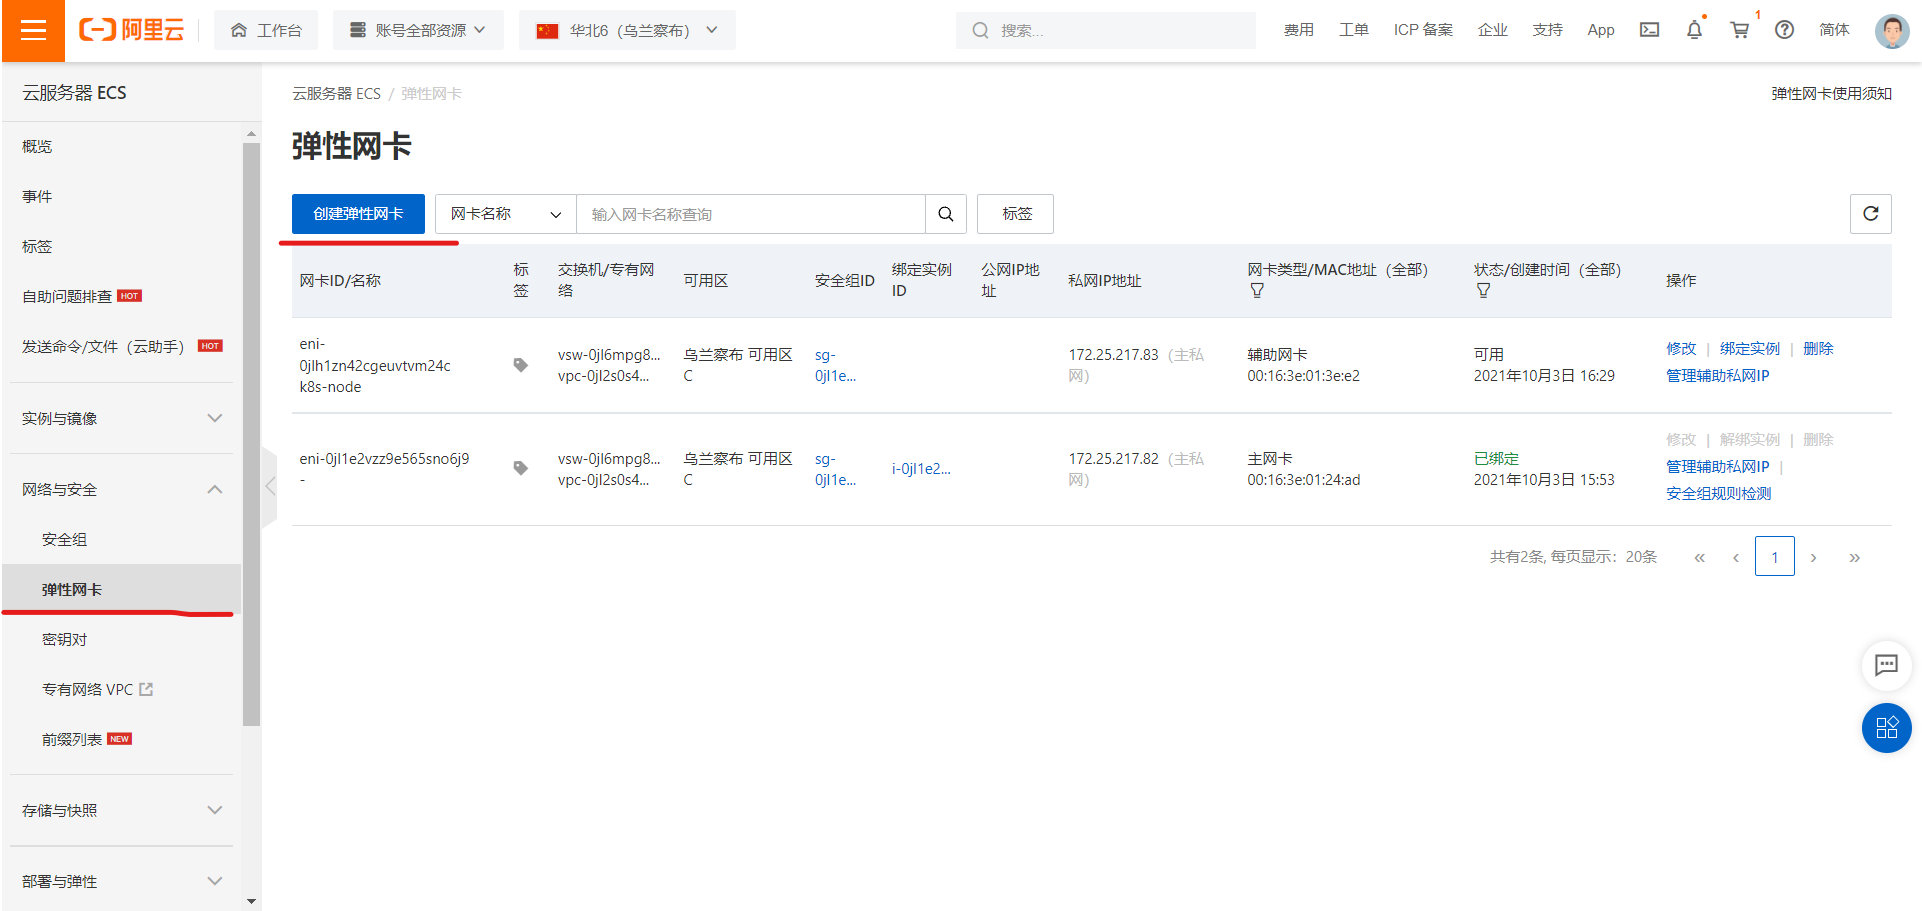Screen dimensions: 1922x911
Task: Open the notifications bell
Action: coord(1694,30)
